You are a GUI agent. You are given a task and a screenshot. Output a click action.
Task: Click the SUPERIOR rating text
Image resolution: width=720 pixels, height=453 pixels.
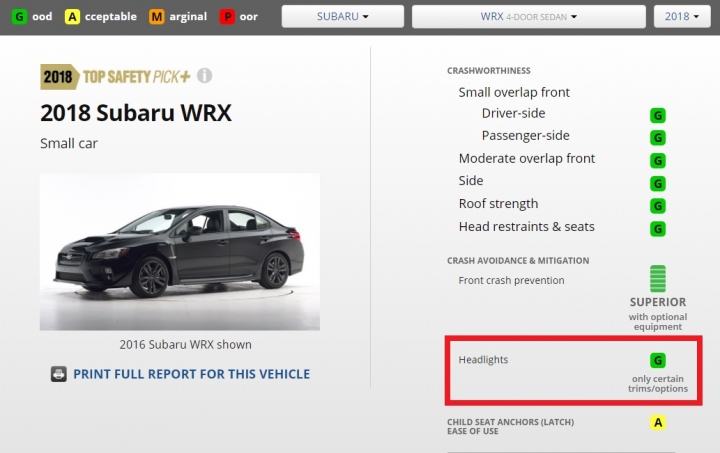coord(658,302)
